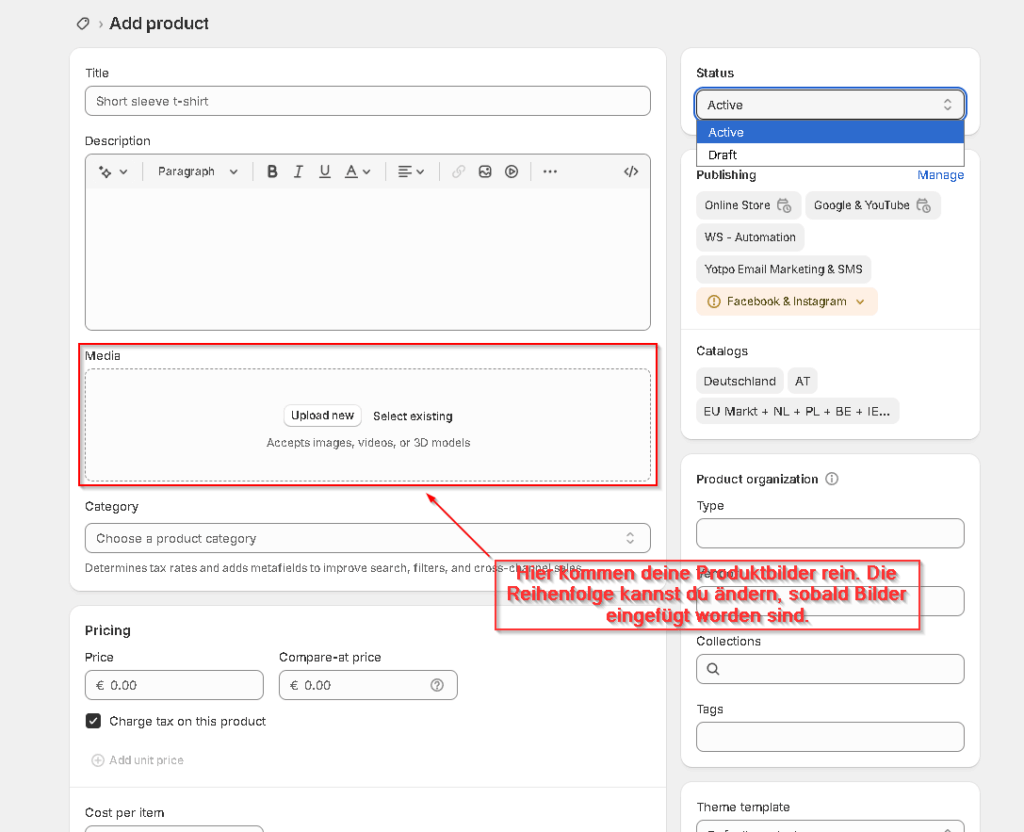Image resolution: width=1024 pixels, height=832 pixels.
Task: Click the AT catalog chip
Action: click(x=803, y=381)
